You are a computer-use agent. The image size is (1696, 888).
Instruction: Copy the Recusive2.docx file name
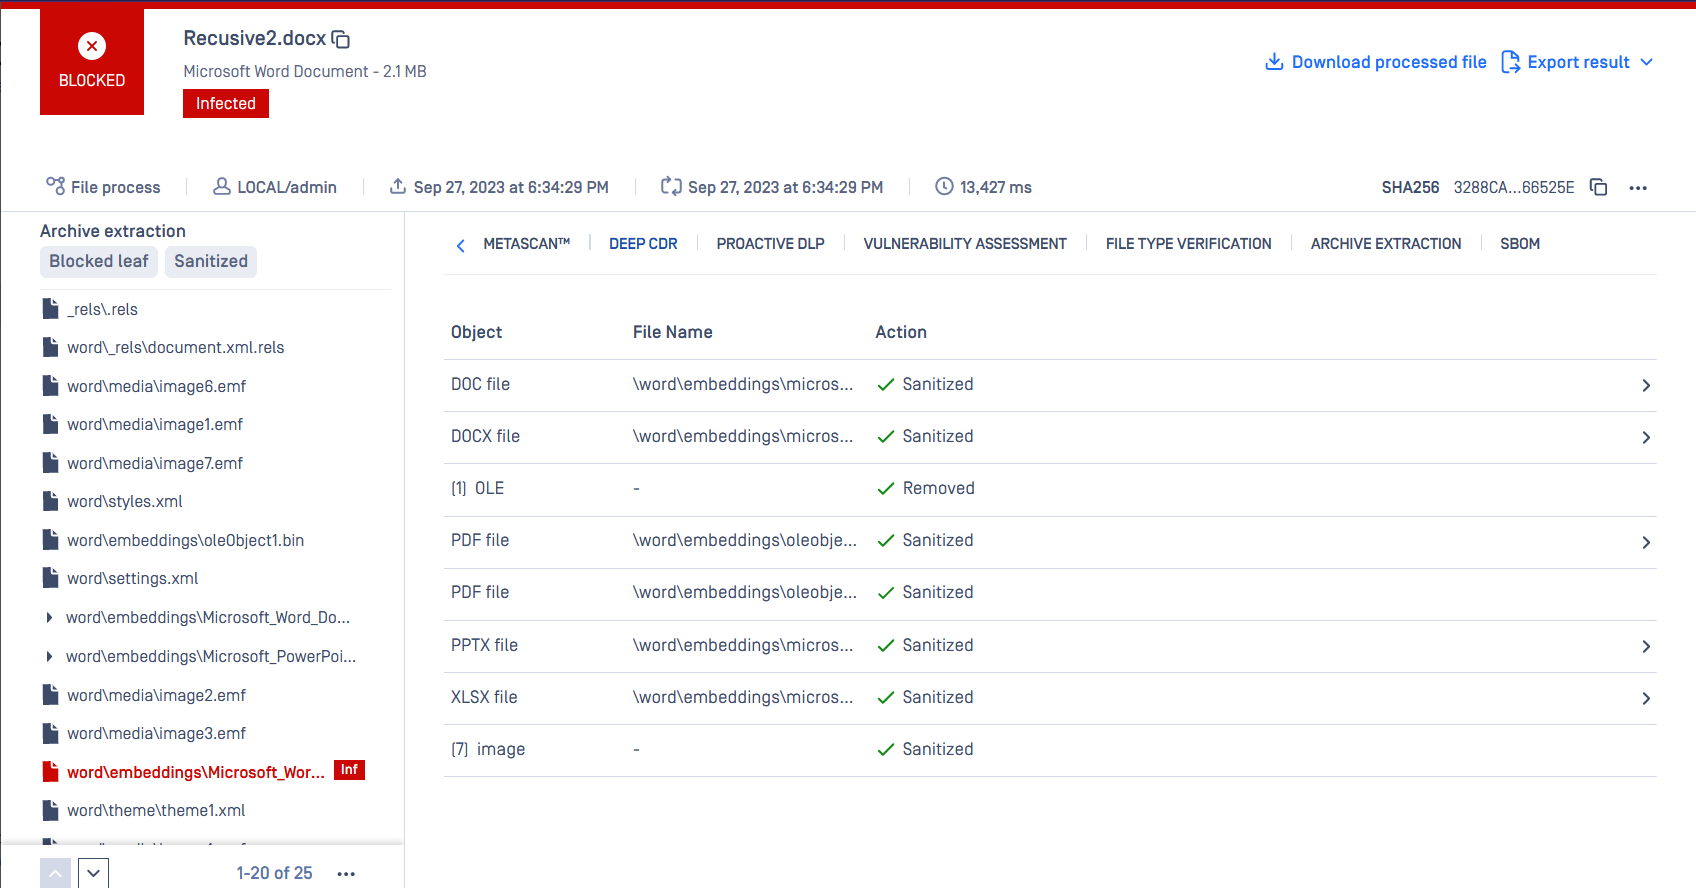[341, 39]
